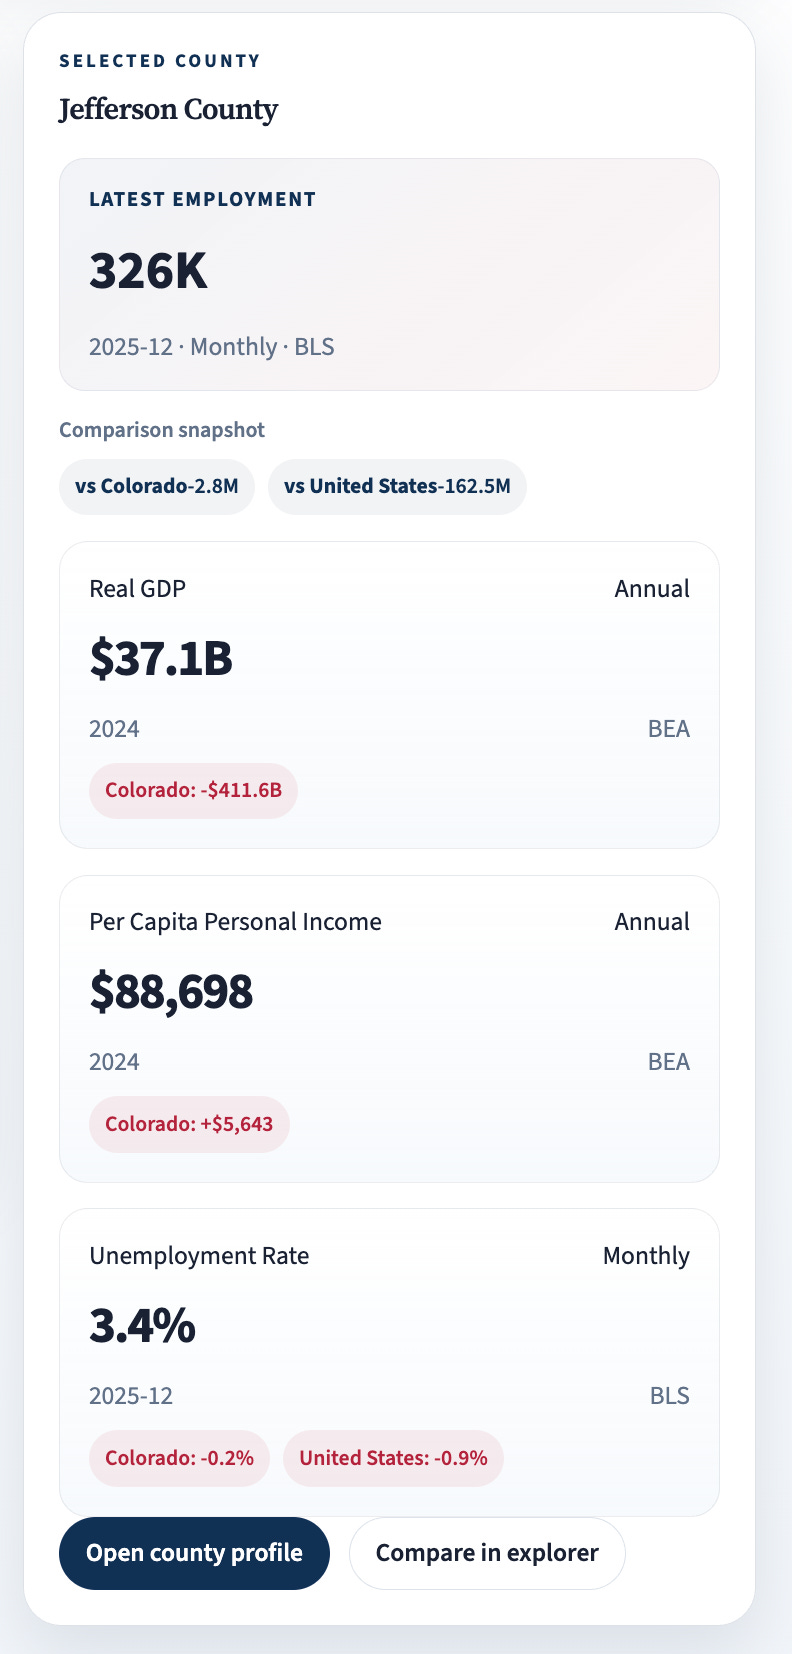This screenshot has height=1654, width=792.
Task: Click the Comparison snapshot label
Action: point(162,430)
